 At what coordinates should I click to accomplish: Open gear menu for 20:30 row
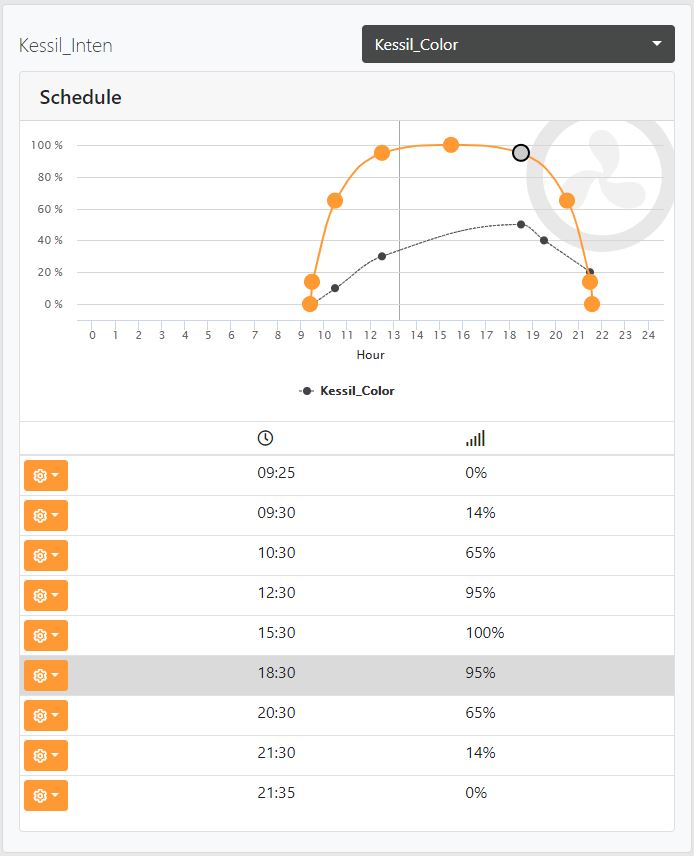[46, 715]
